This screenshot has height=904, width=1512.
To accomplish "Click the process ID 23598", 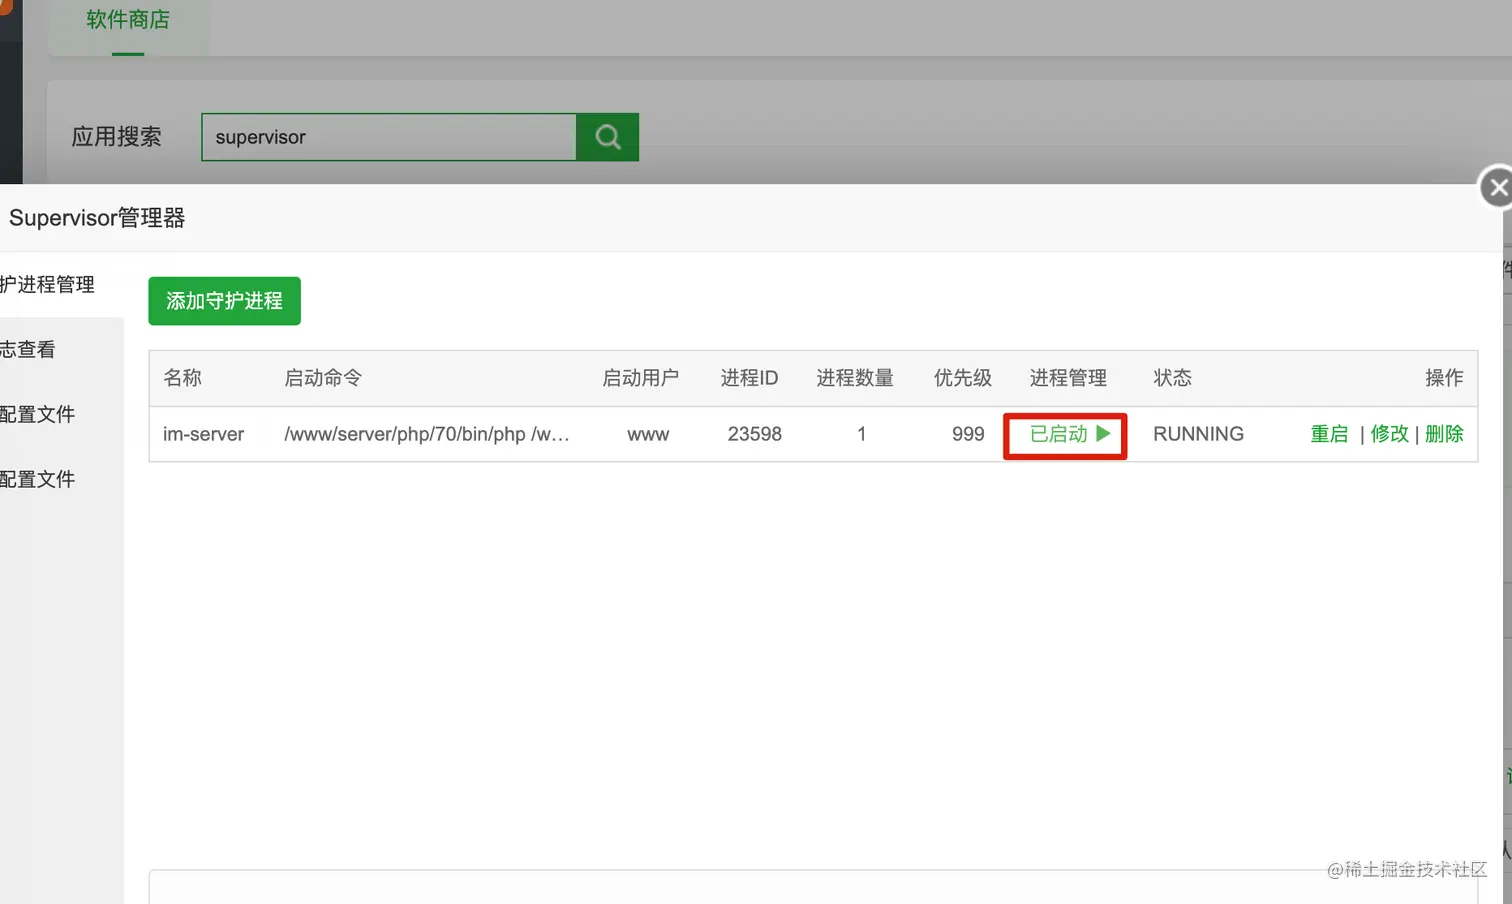I will coord(755,434).
